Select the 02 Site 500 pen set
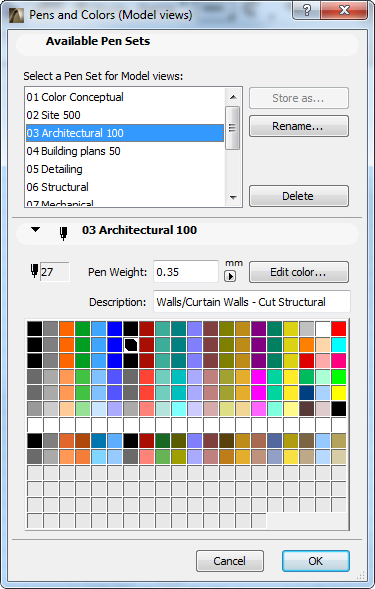Viewport: 375px width, 589px height. (125, 115)
